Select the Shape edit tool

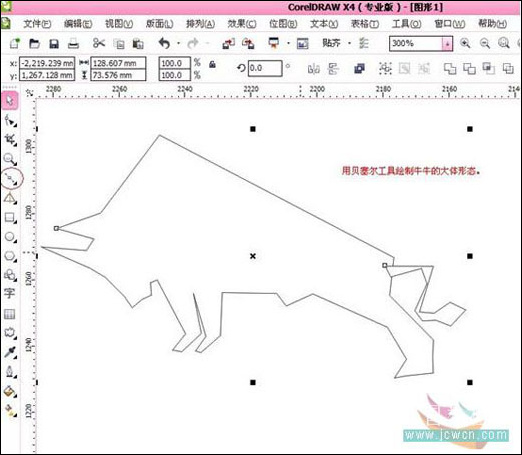pos(10,120)
